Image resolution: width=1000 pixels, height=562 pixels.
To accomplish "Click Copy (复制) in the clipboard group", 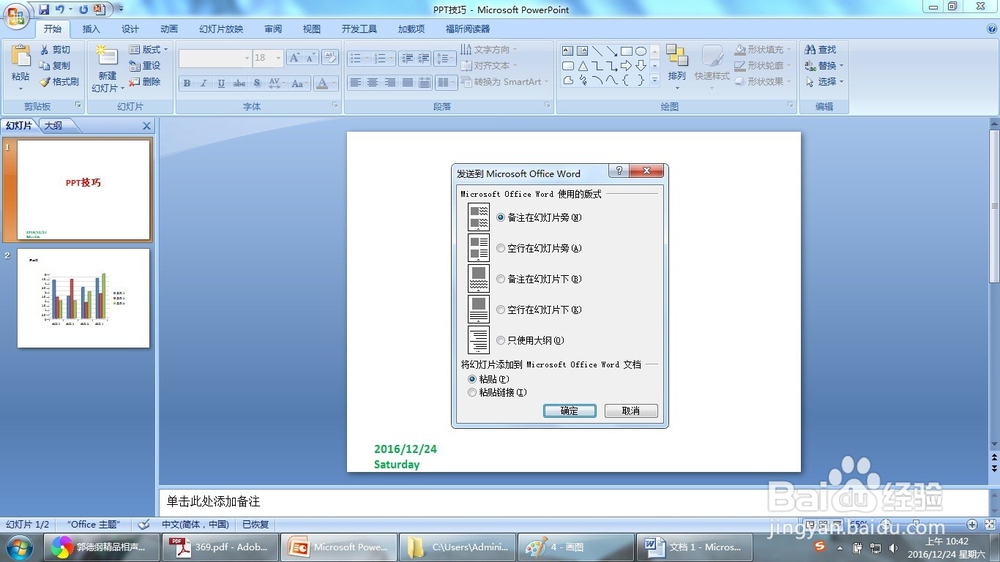I will click(55, 66).
